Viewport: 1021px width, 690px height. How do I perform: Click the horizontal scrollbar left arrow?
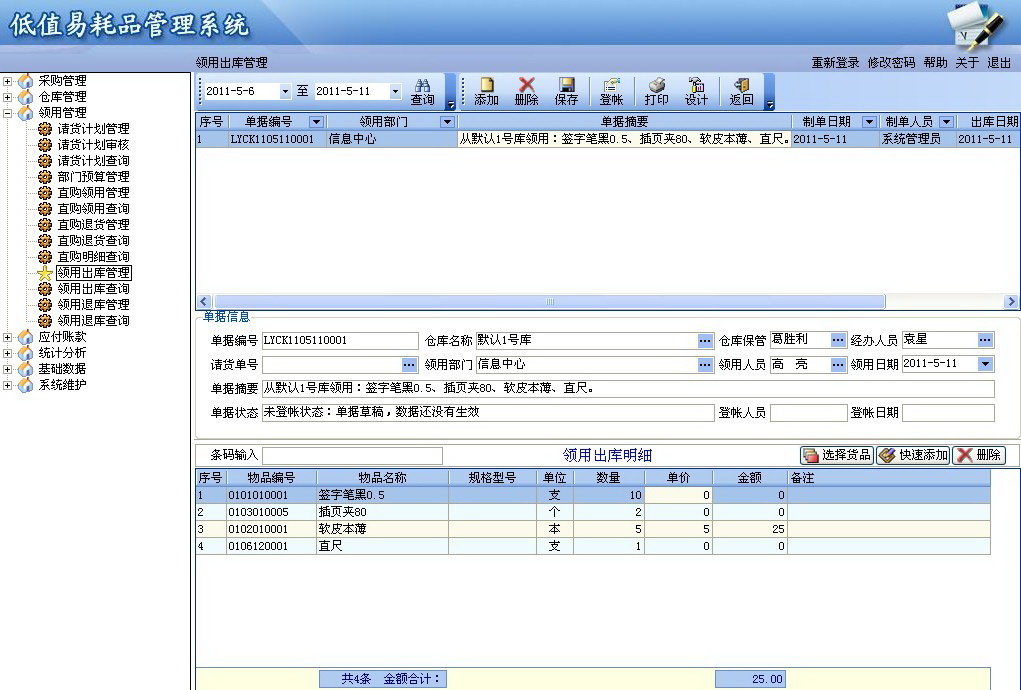point(203,301)
